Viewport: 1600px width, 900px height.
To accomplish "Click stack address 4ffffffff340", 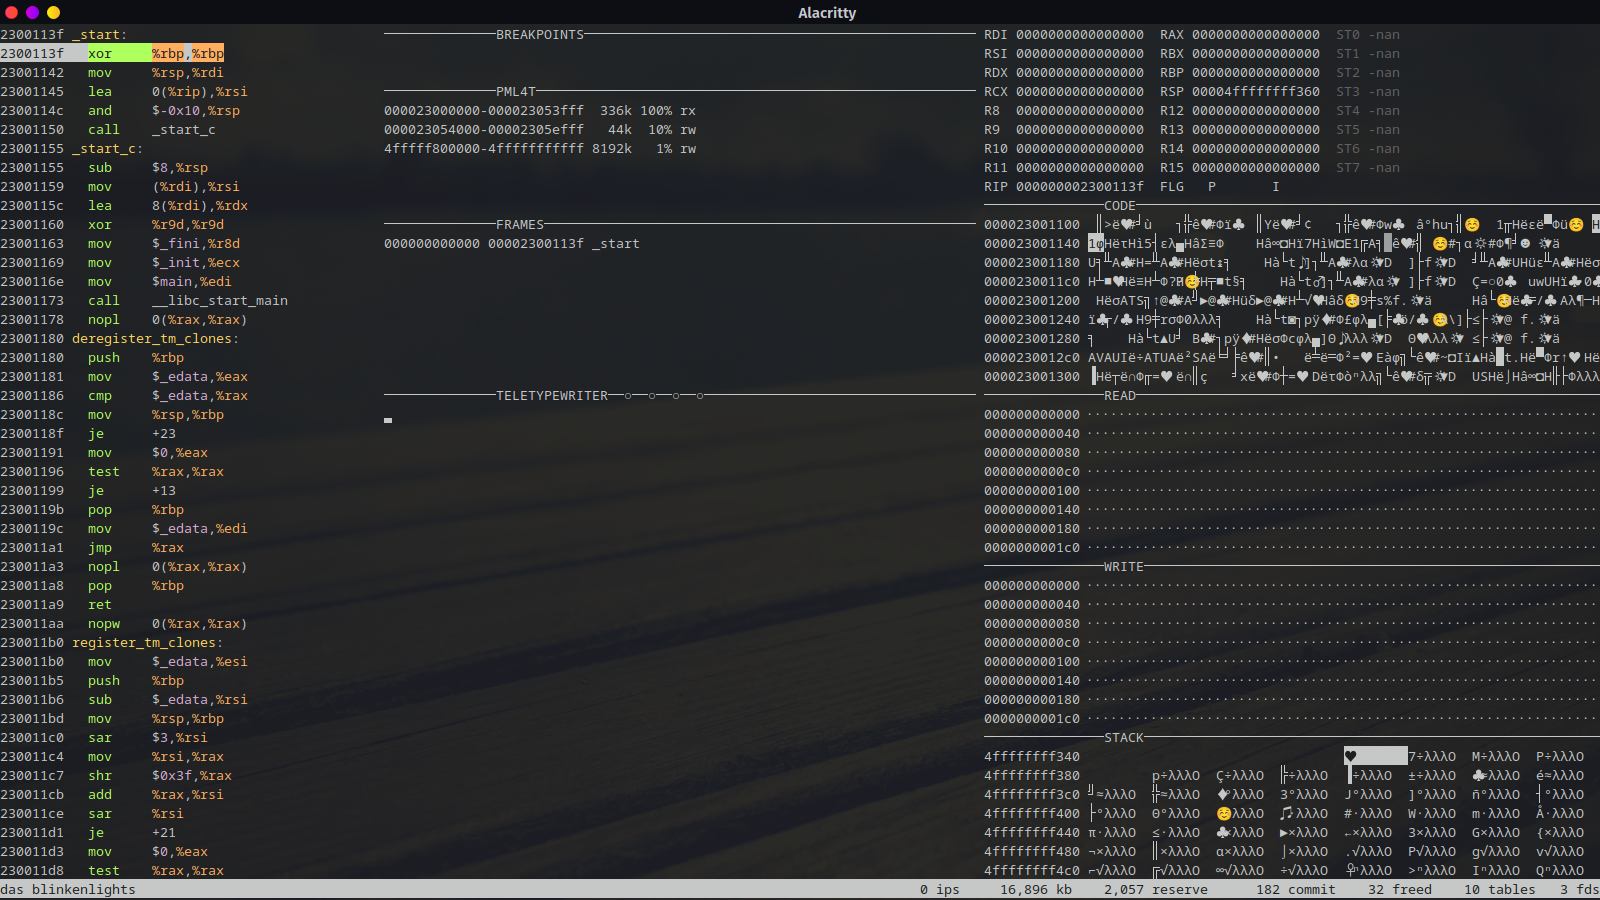I will click(x=1032, y=757).
